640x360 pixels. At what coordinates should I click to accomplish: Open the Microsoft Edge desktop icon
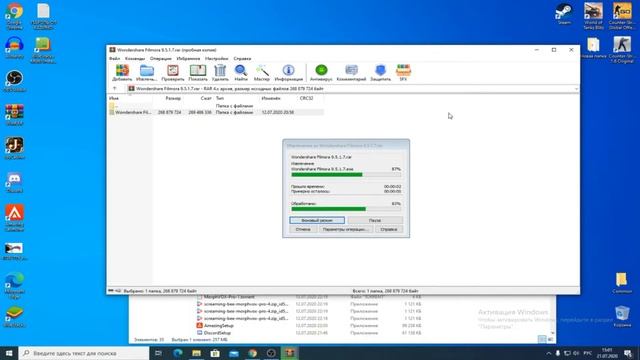pyautogui.click(x=15, y=285)
